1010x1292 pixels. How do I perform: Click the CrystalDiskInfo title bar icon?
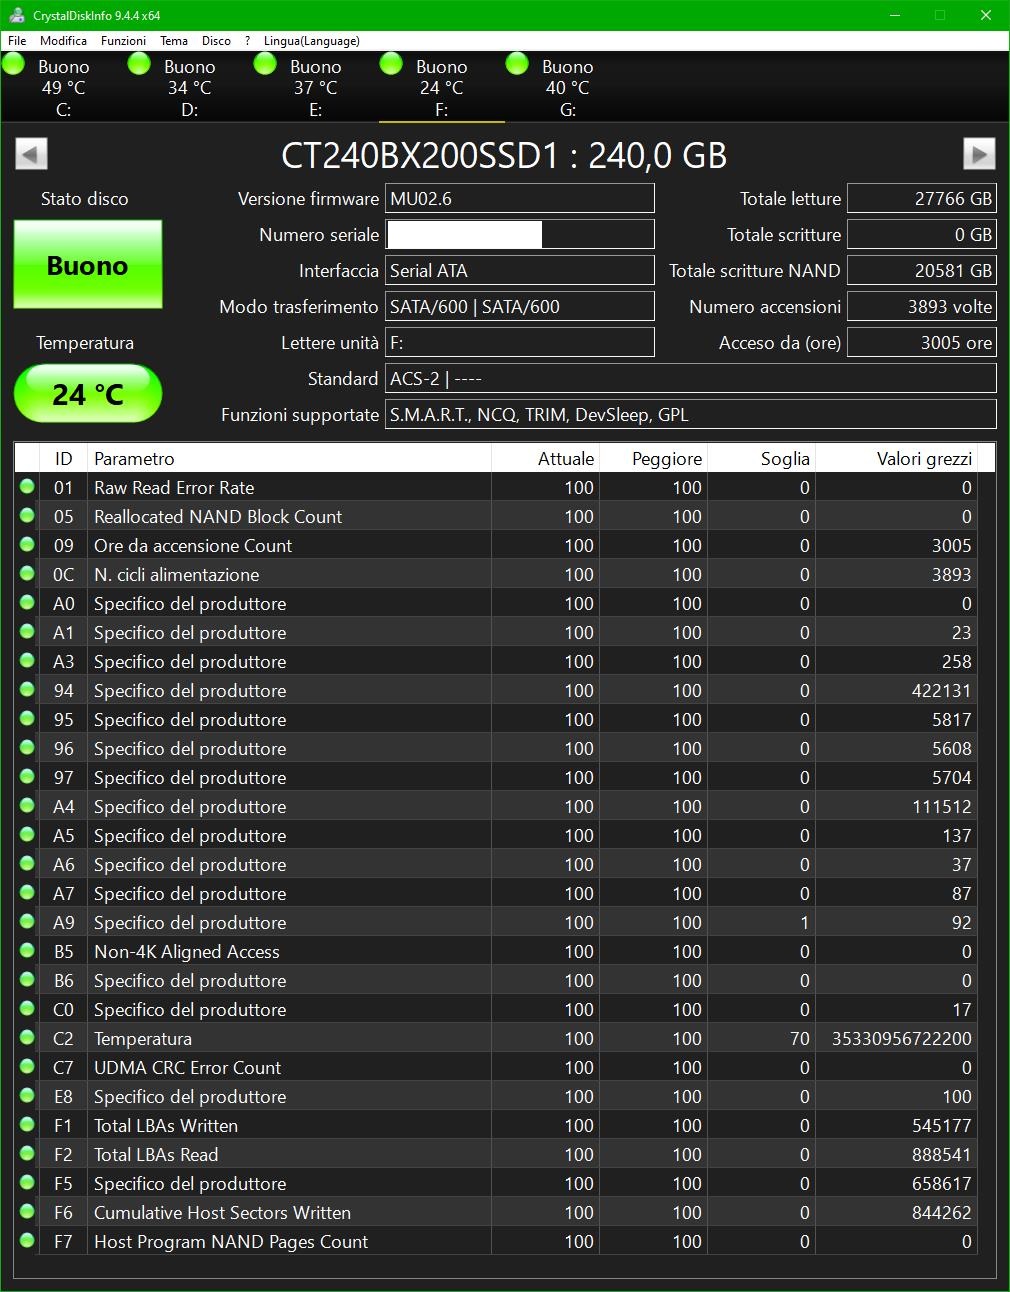pos(16,15)
